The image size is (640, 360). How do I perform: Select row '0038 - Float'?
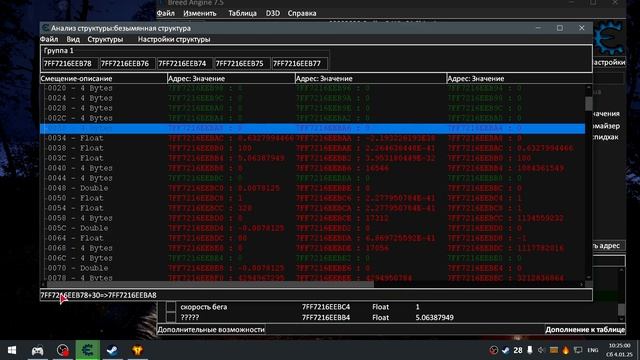click(312, 148)
